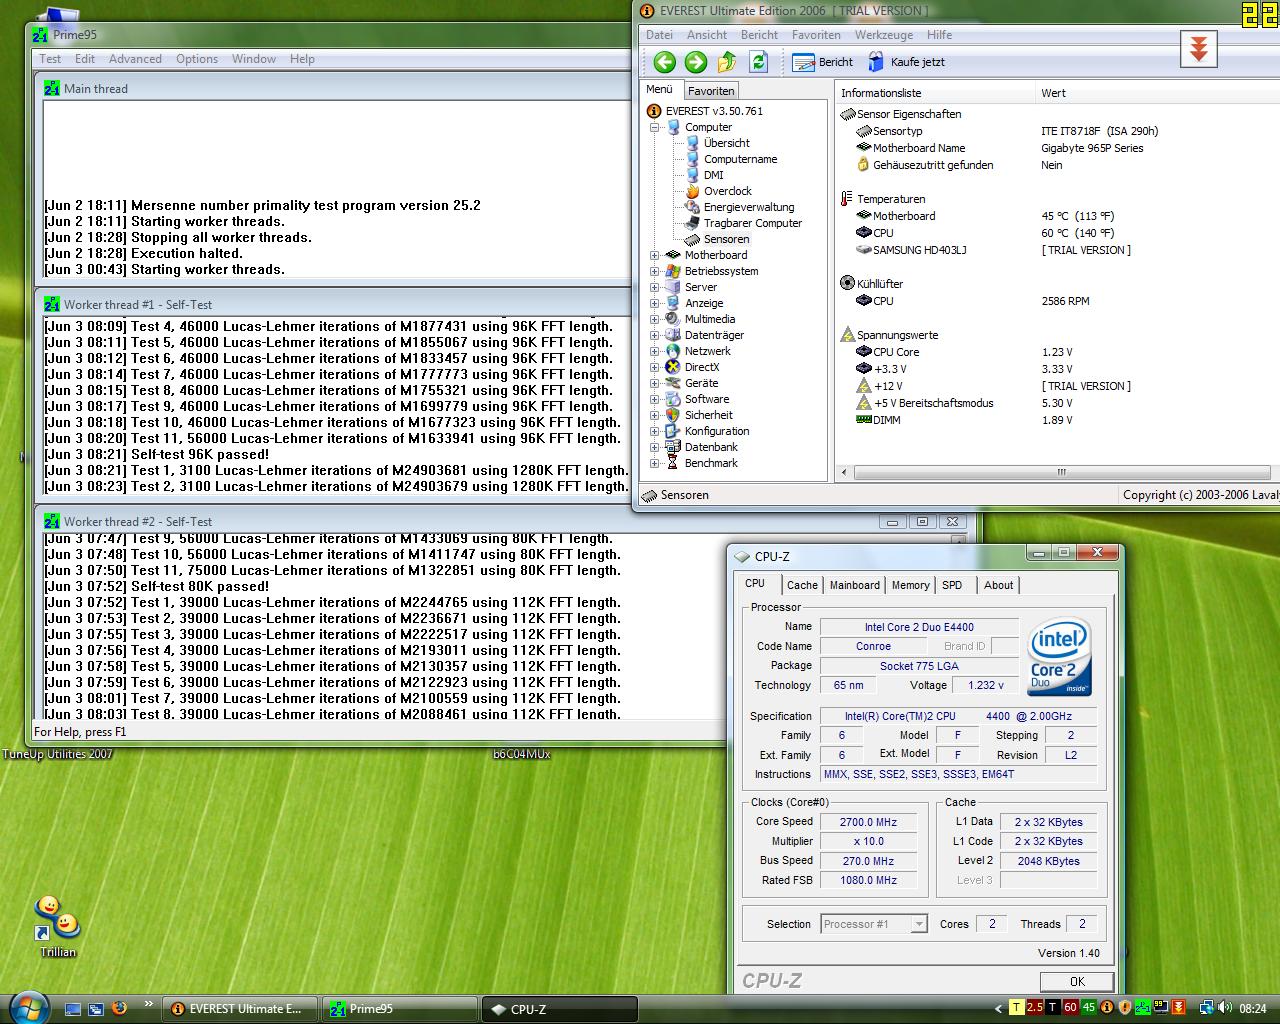Expand hidden tray icons arrow
Image resolution: width=1280 pixels, height=1024 pixels.
(998, 1008)
